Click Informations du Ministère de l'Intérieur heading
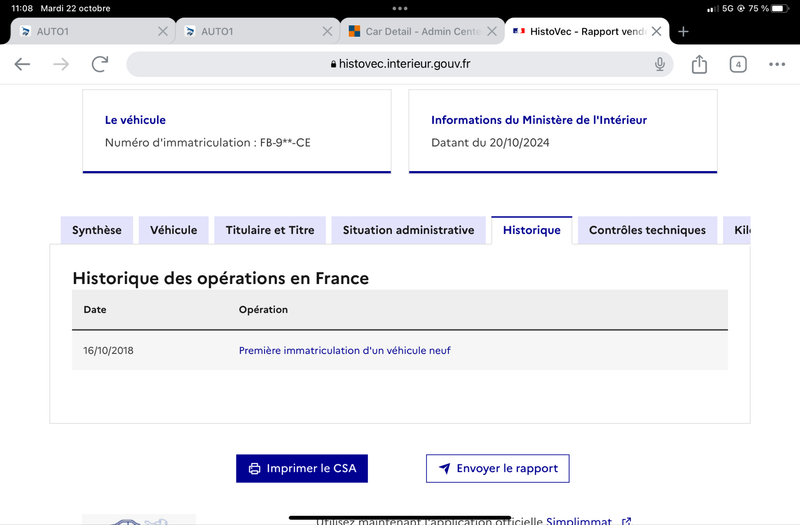The width and height of the screenshot is (800, 525). click(539, 120)
